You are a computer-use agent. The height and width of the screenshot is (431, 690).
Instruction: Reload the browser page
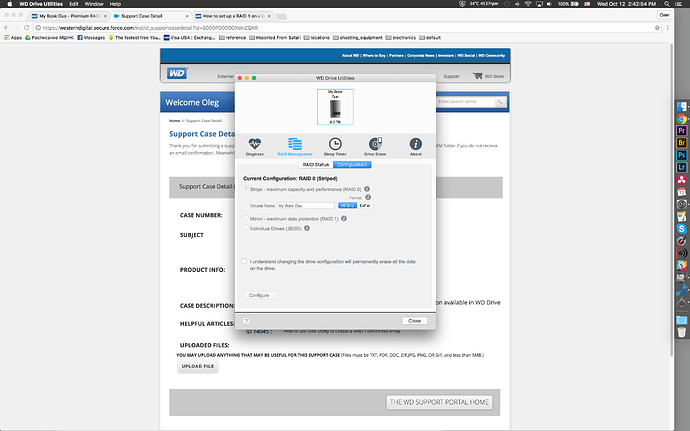(26, 28)
